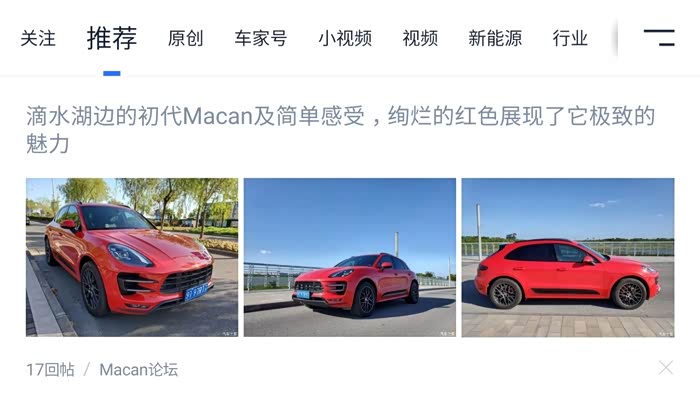700x408 pixels.
Task: Dismiss the Macan post with X icon
Action: [665, 368]
